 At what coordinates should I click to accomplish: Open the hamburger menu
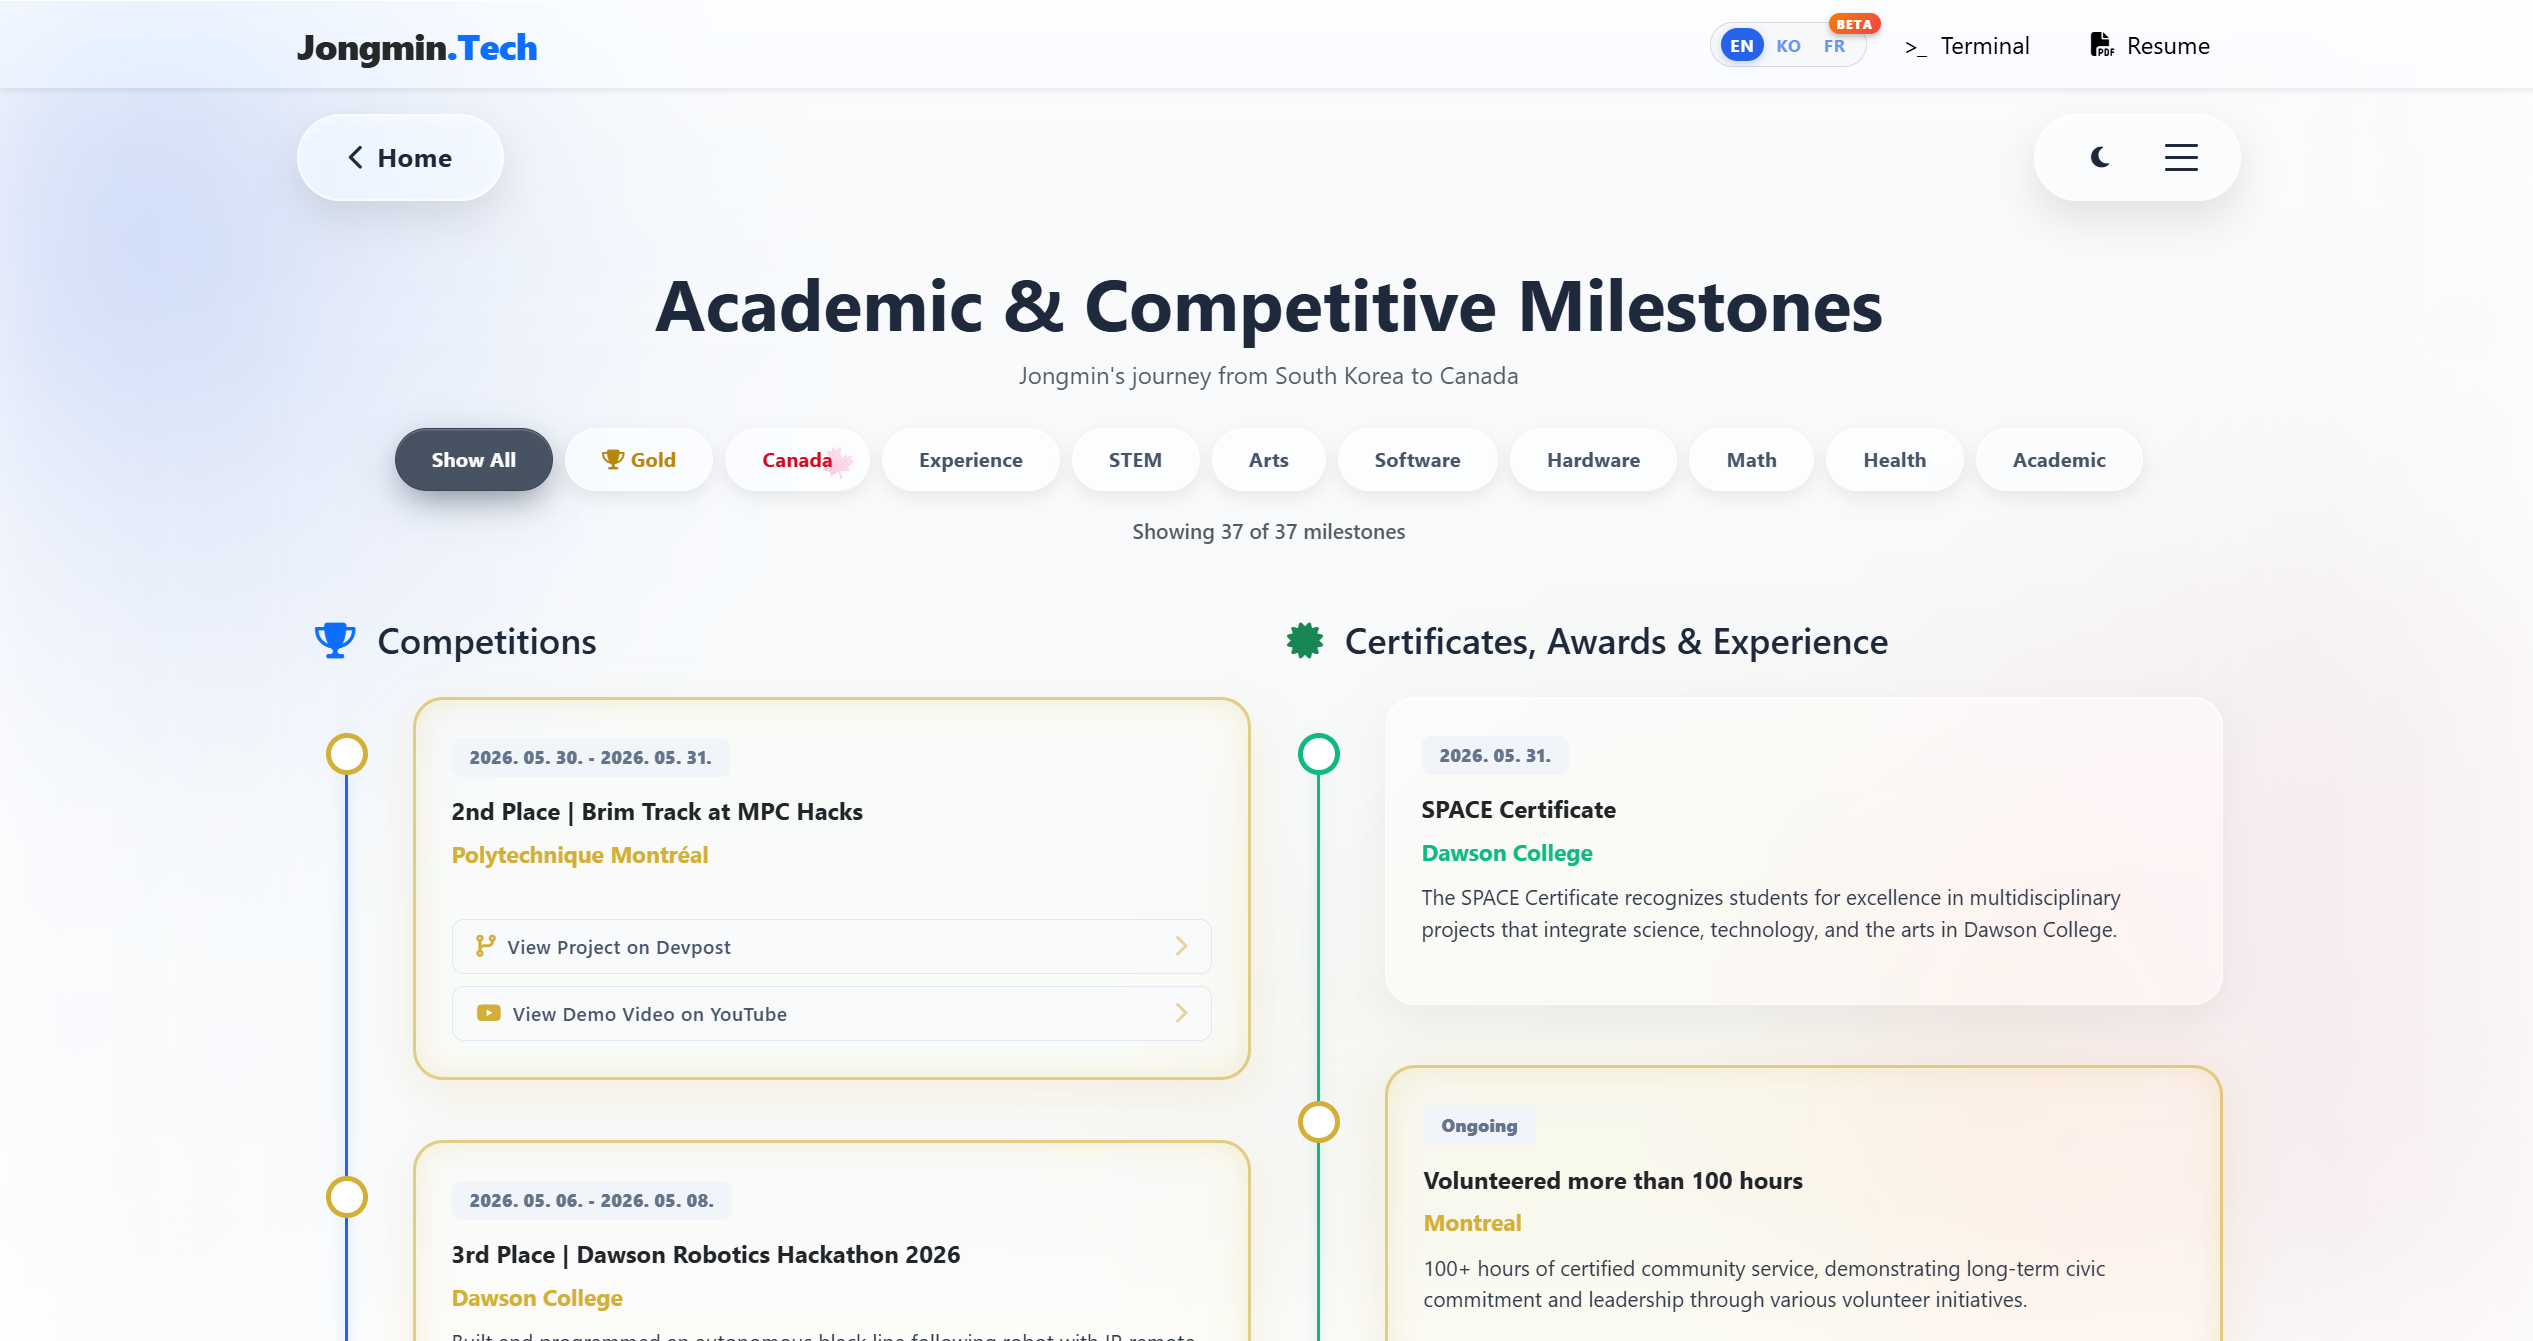pyautogui.click(x=2181, y=157)
